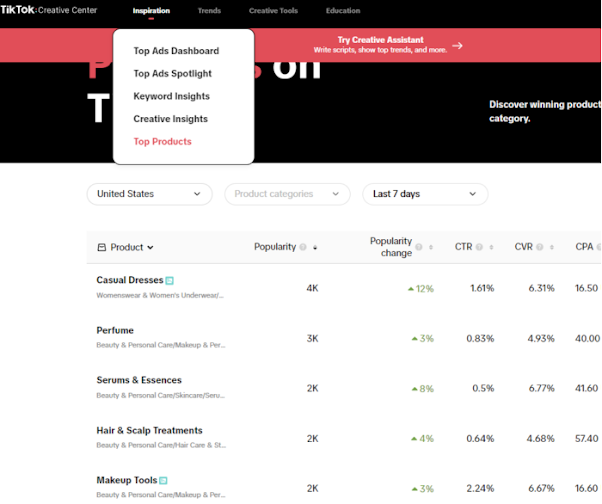
Task: Click Beauty & Personal Care/Hair Care subtitle
Action: [161, 445]
